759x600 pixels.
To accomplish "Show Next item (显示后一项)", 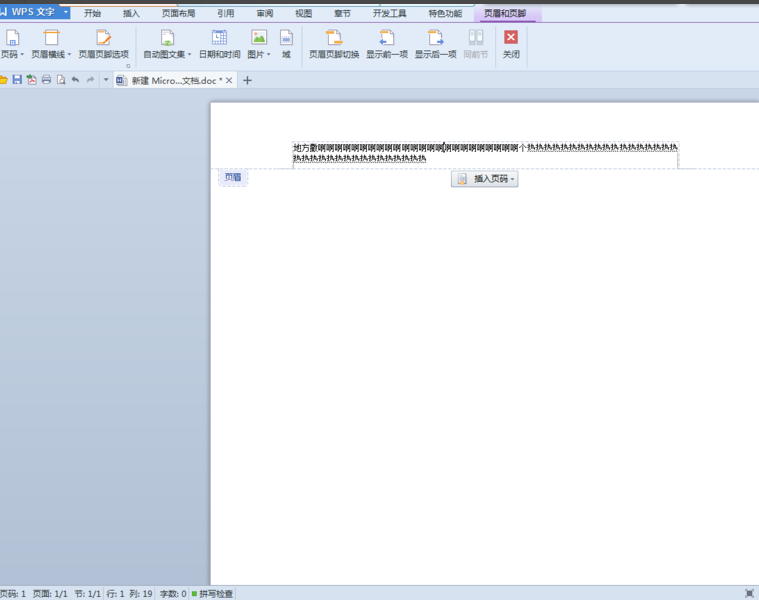I will (435, 45).
